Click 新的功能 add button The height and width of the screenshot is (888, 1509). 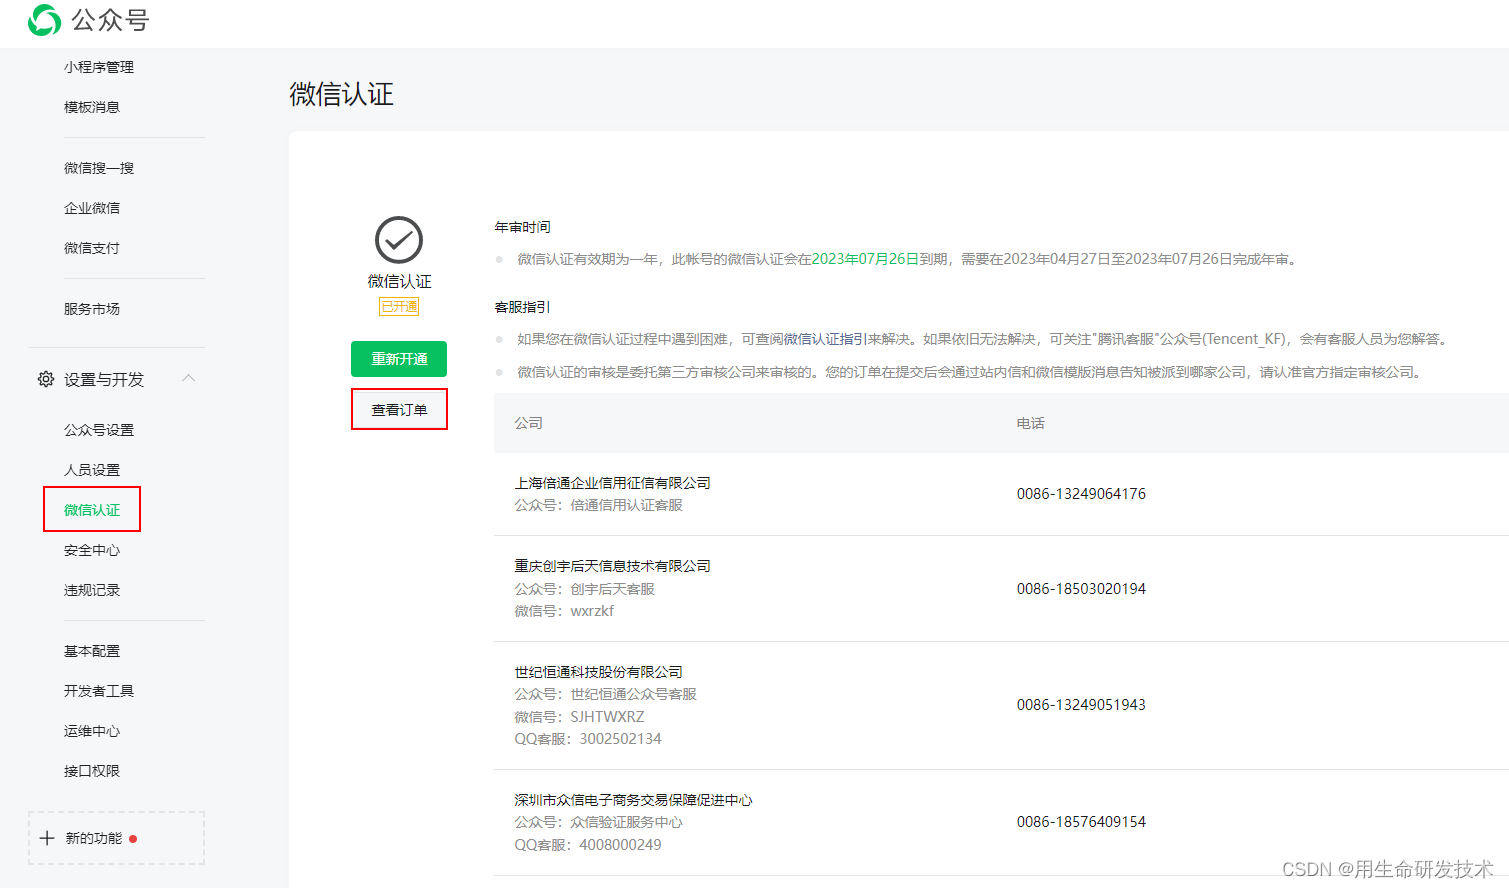pyautogui.click(x=116, y=838)
